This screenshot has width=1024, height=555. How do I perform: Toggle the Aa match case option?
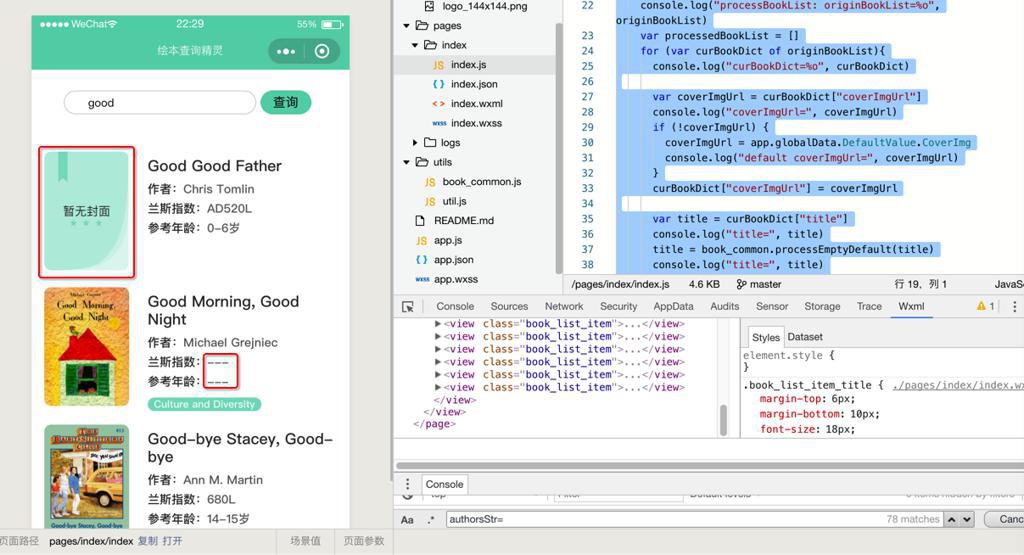407,520
